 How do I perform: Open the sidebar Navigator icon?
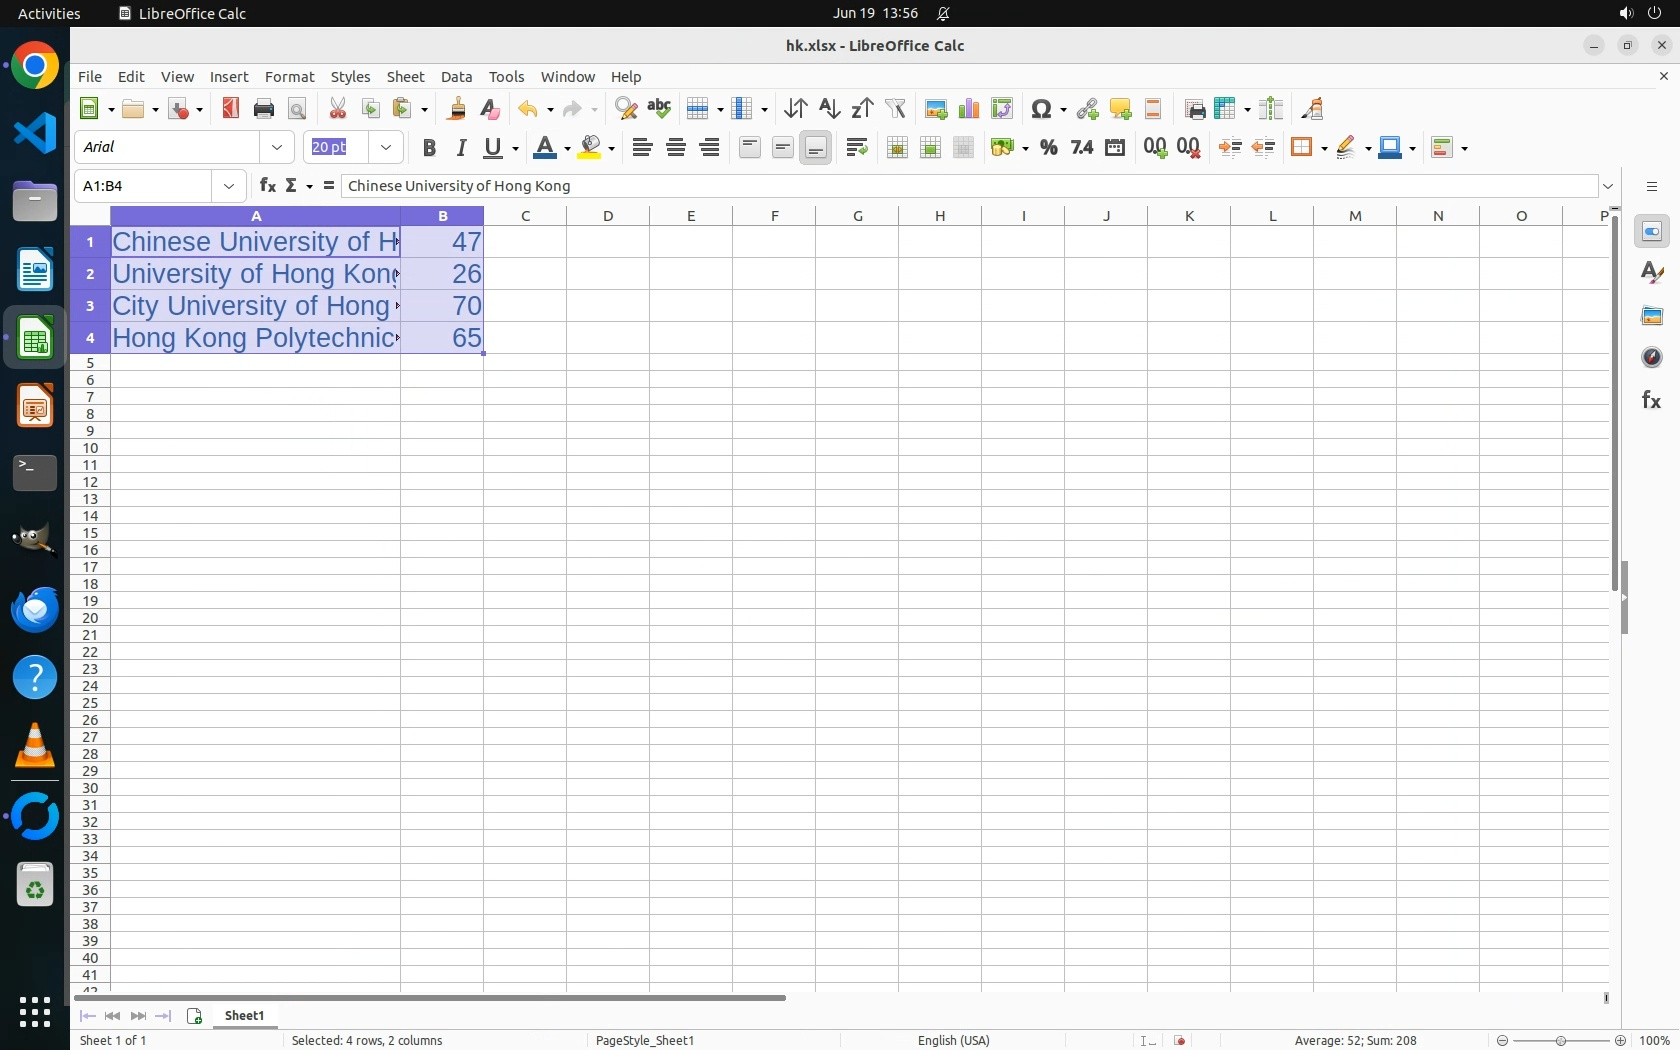(x=1651, y=358)
